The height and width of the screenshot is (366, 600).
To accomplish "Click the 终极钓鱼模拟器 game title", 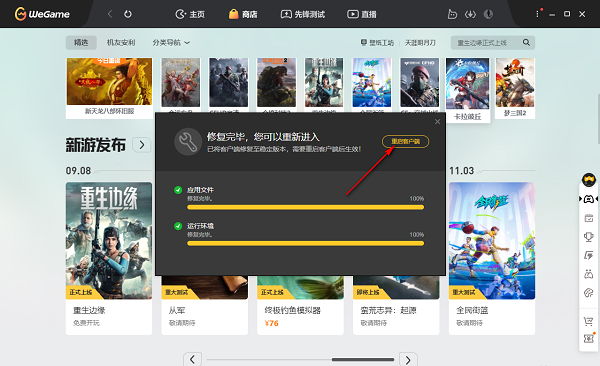I will click(293, 310).
